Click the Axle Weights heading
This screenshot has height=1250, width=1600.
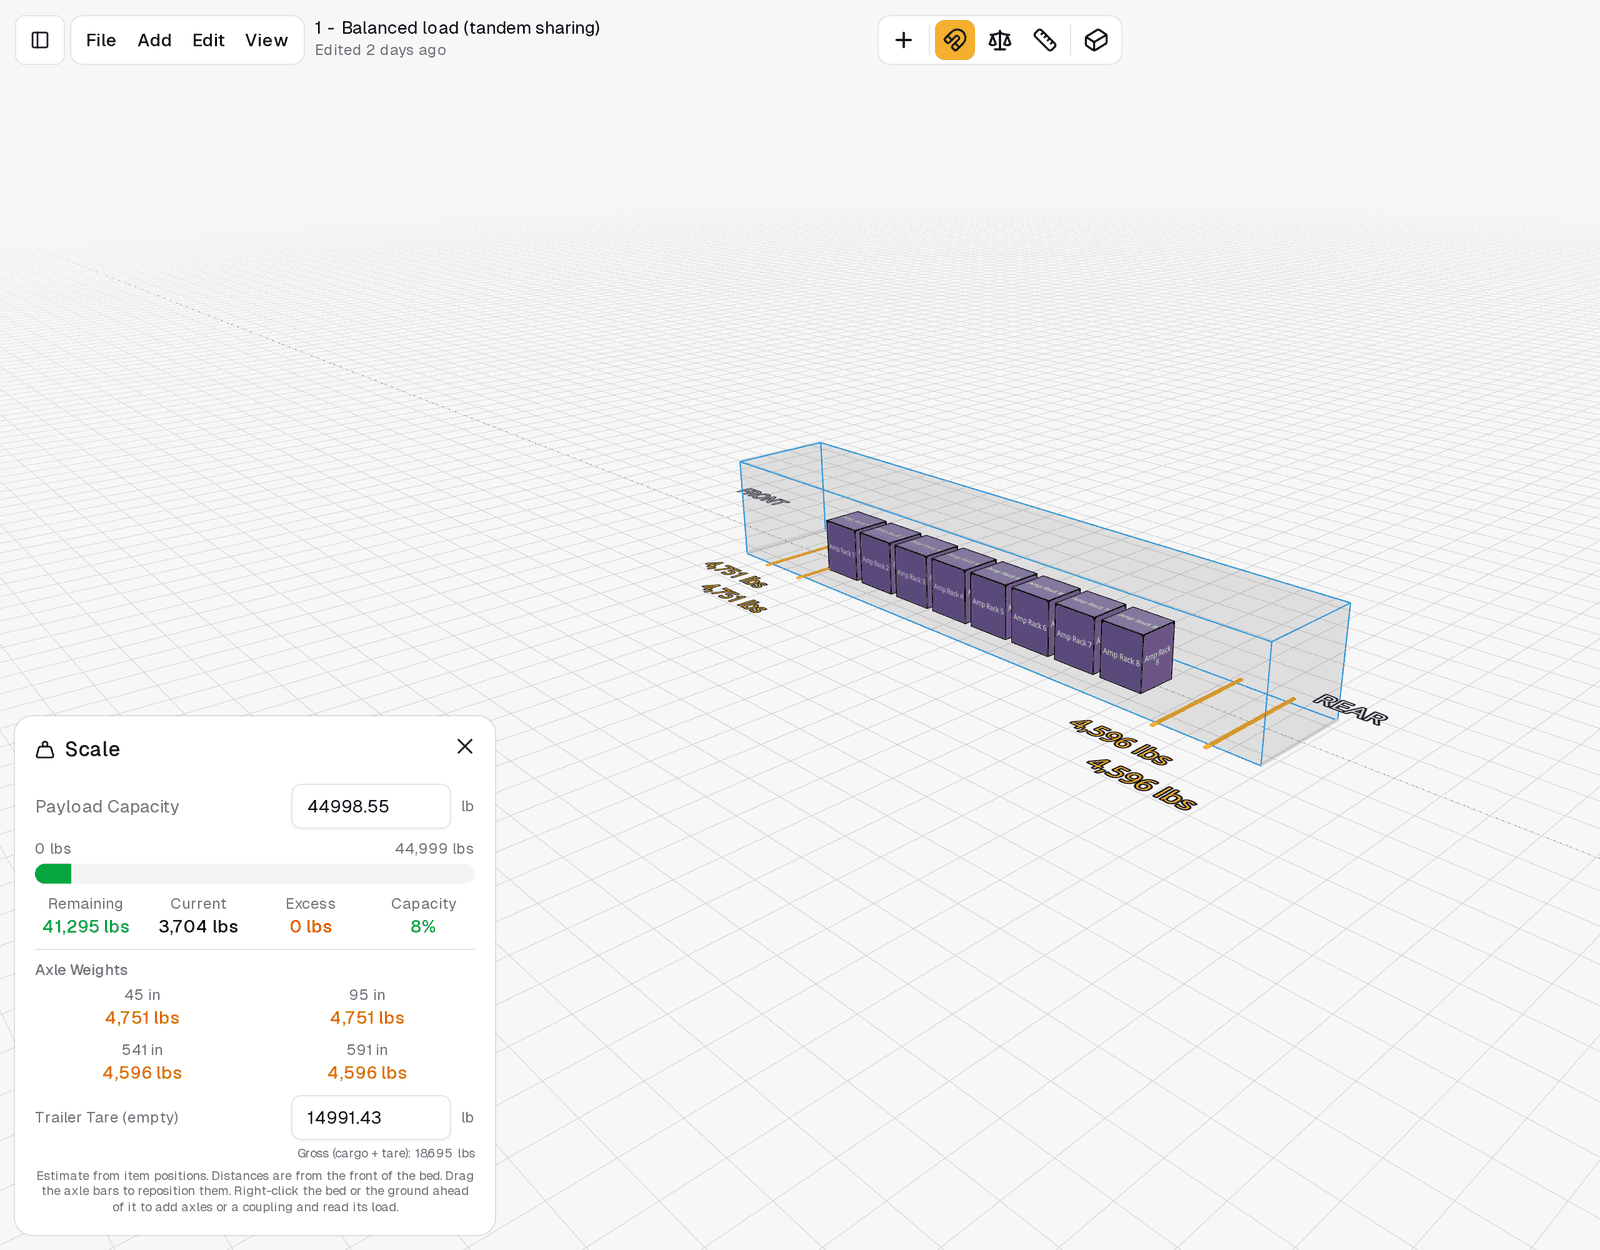pos(81,970)
